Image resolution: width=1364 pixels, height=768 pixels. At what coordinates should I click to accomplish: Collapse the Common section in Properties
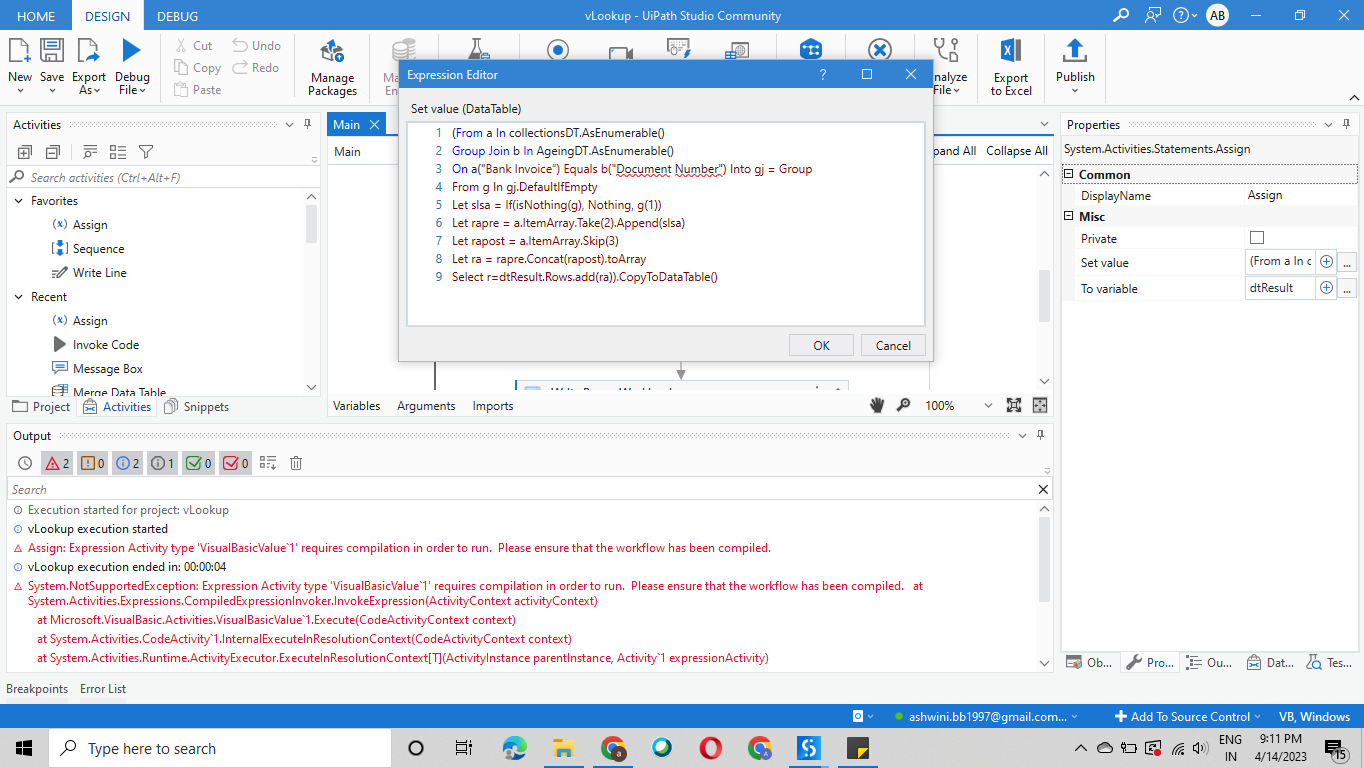tap(1069, 174)
